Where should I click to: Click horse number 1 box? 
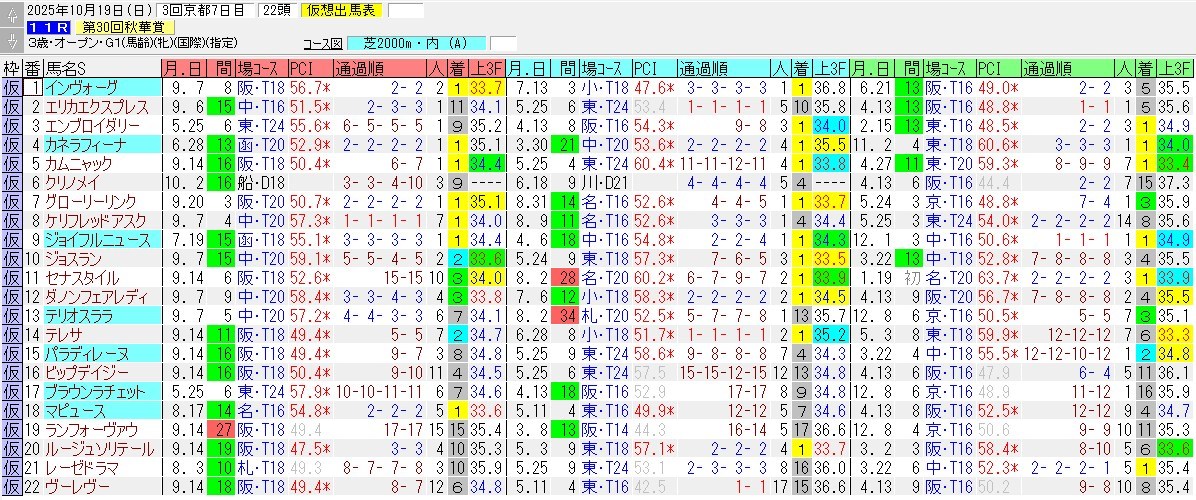click(x=35, y=88)
